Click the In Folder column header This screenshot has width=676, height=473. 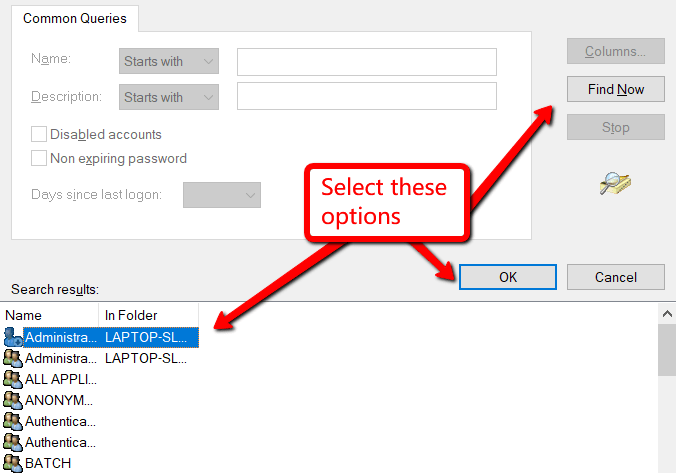click(x=148, y=315)
